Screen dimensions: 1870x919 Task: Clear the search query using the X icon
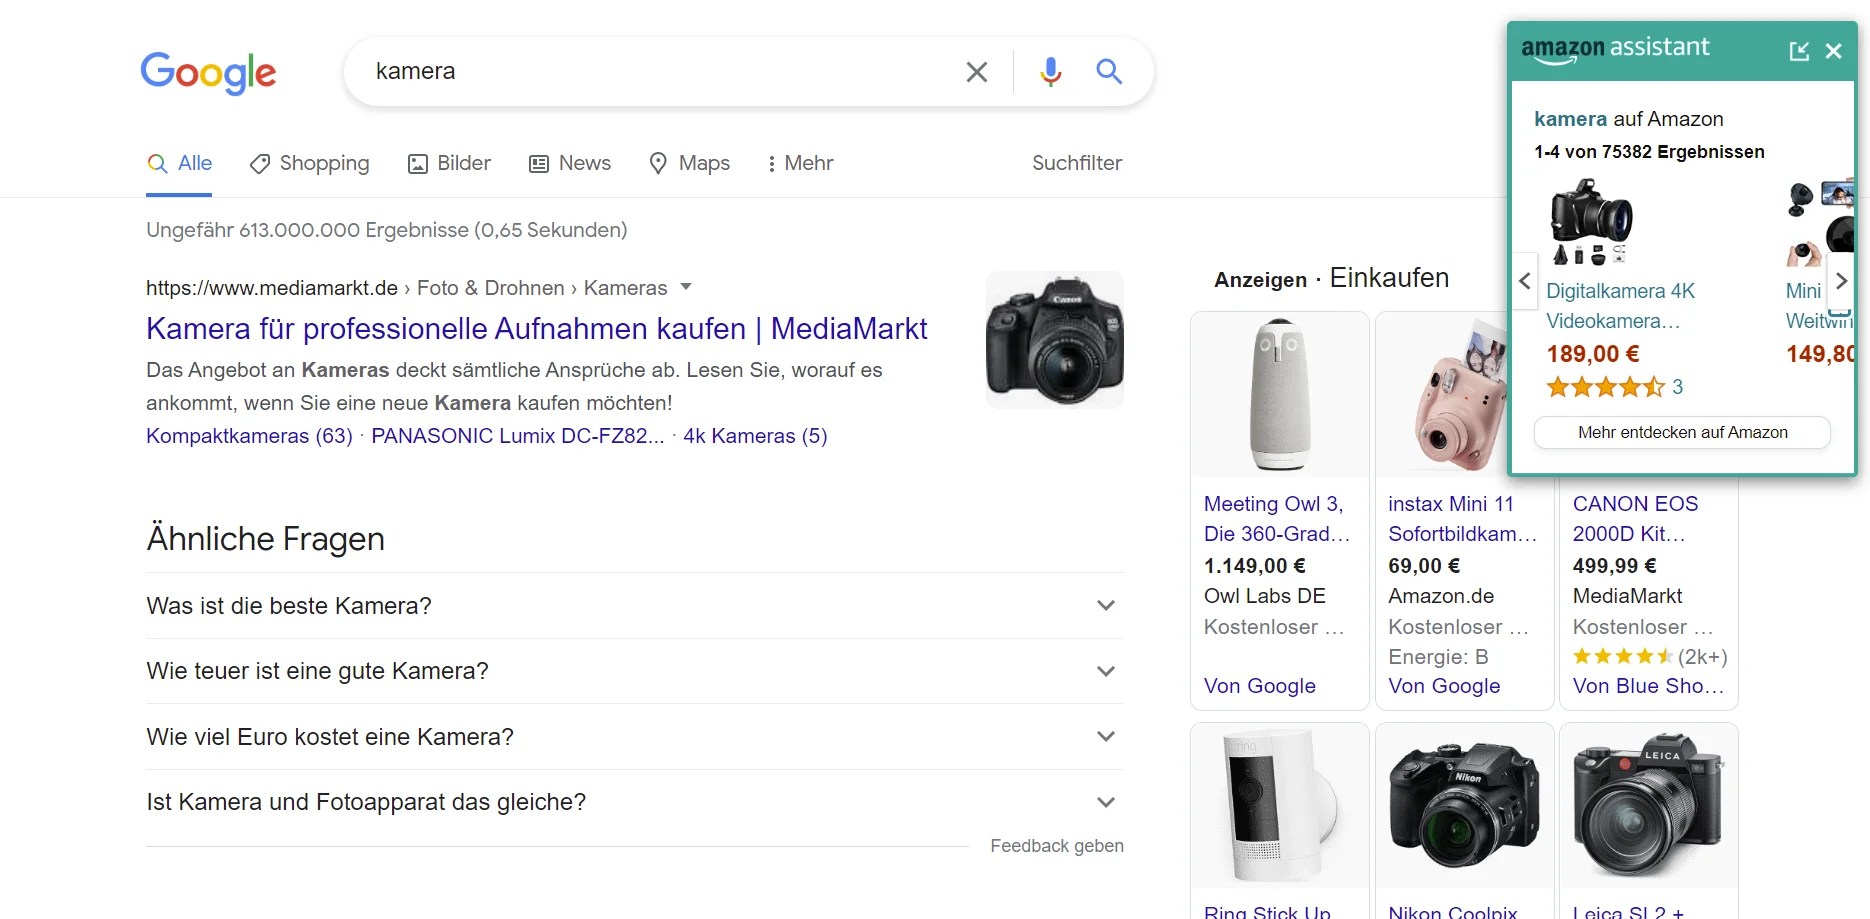tap(976, 71)
